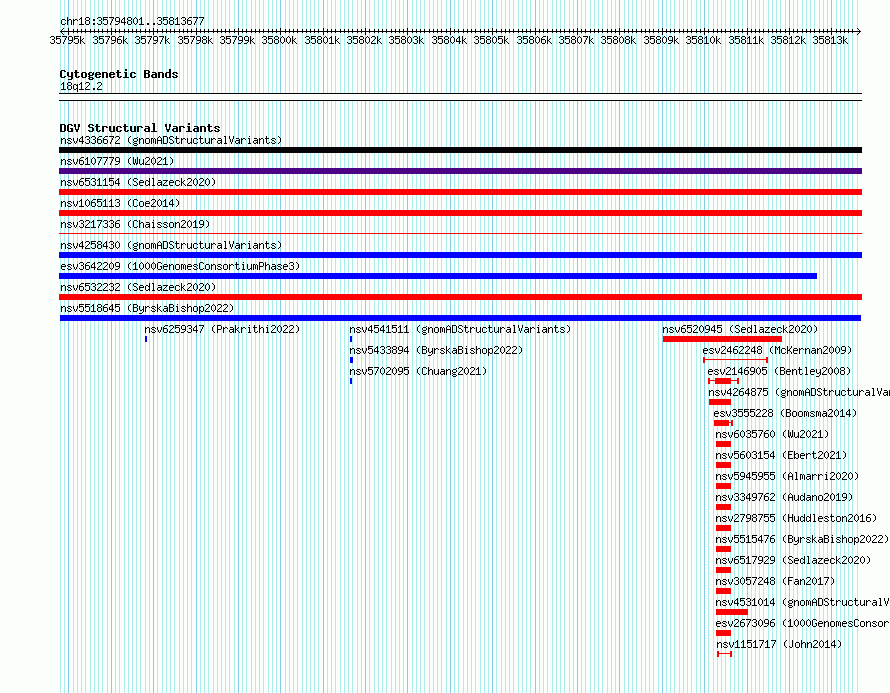Image resolution: width=890 pixels, height=693 pixels.
Task: Open nsv5702095 (Chuang2021) label
Action: coord(418,371)
